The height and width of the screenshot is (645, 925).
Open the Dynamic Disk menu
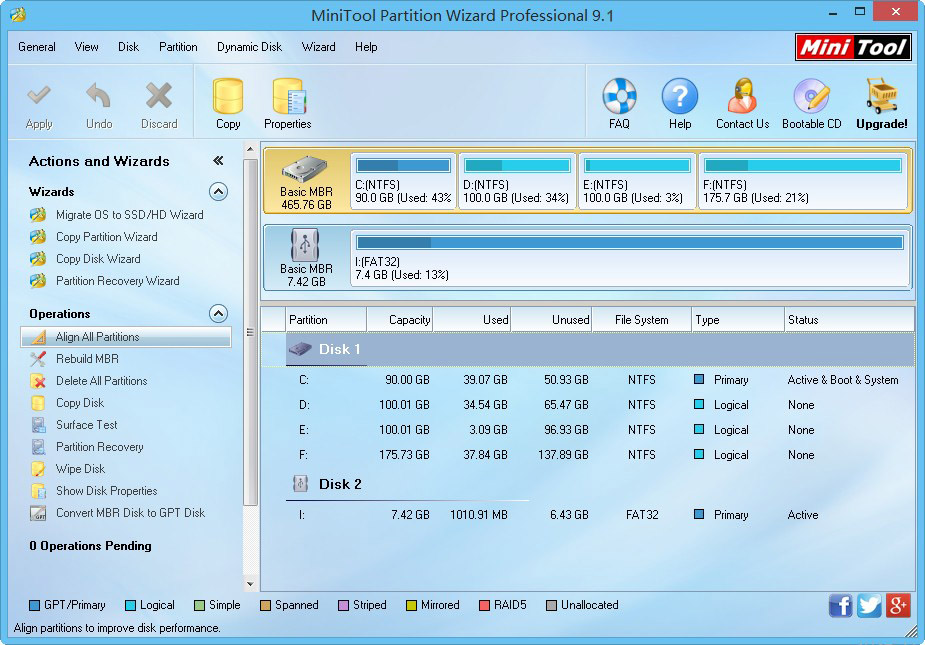tap(249, 47)
